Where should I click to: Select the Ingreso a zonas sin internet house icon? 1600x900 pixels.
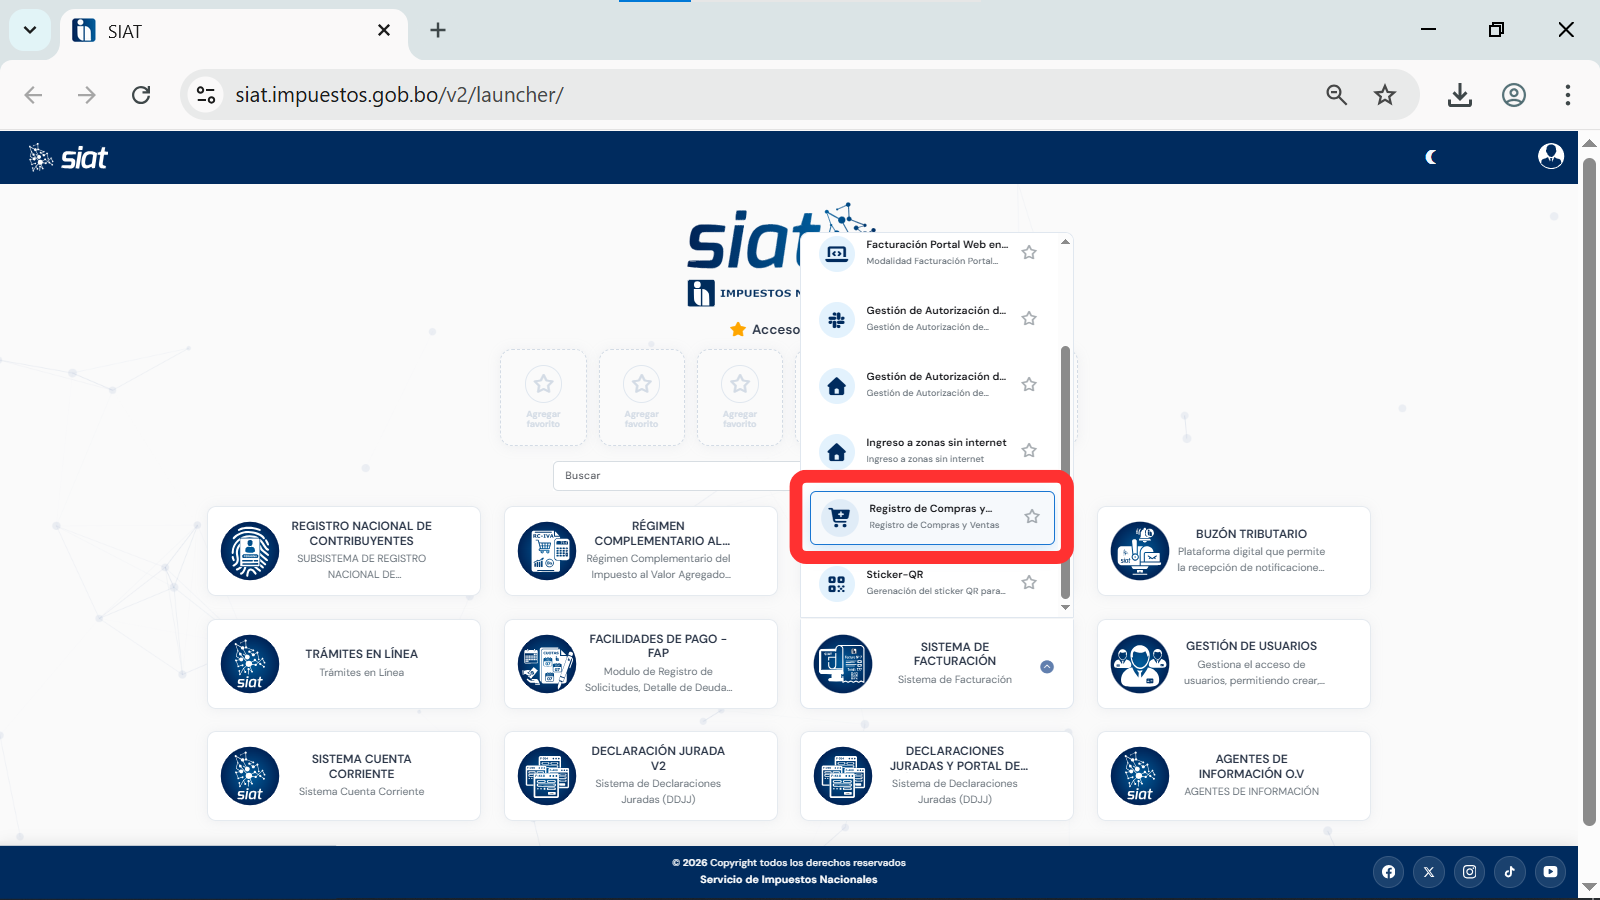point(837,451)
